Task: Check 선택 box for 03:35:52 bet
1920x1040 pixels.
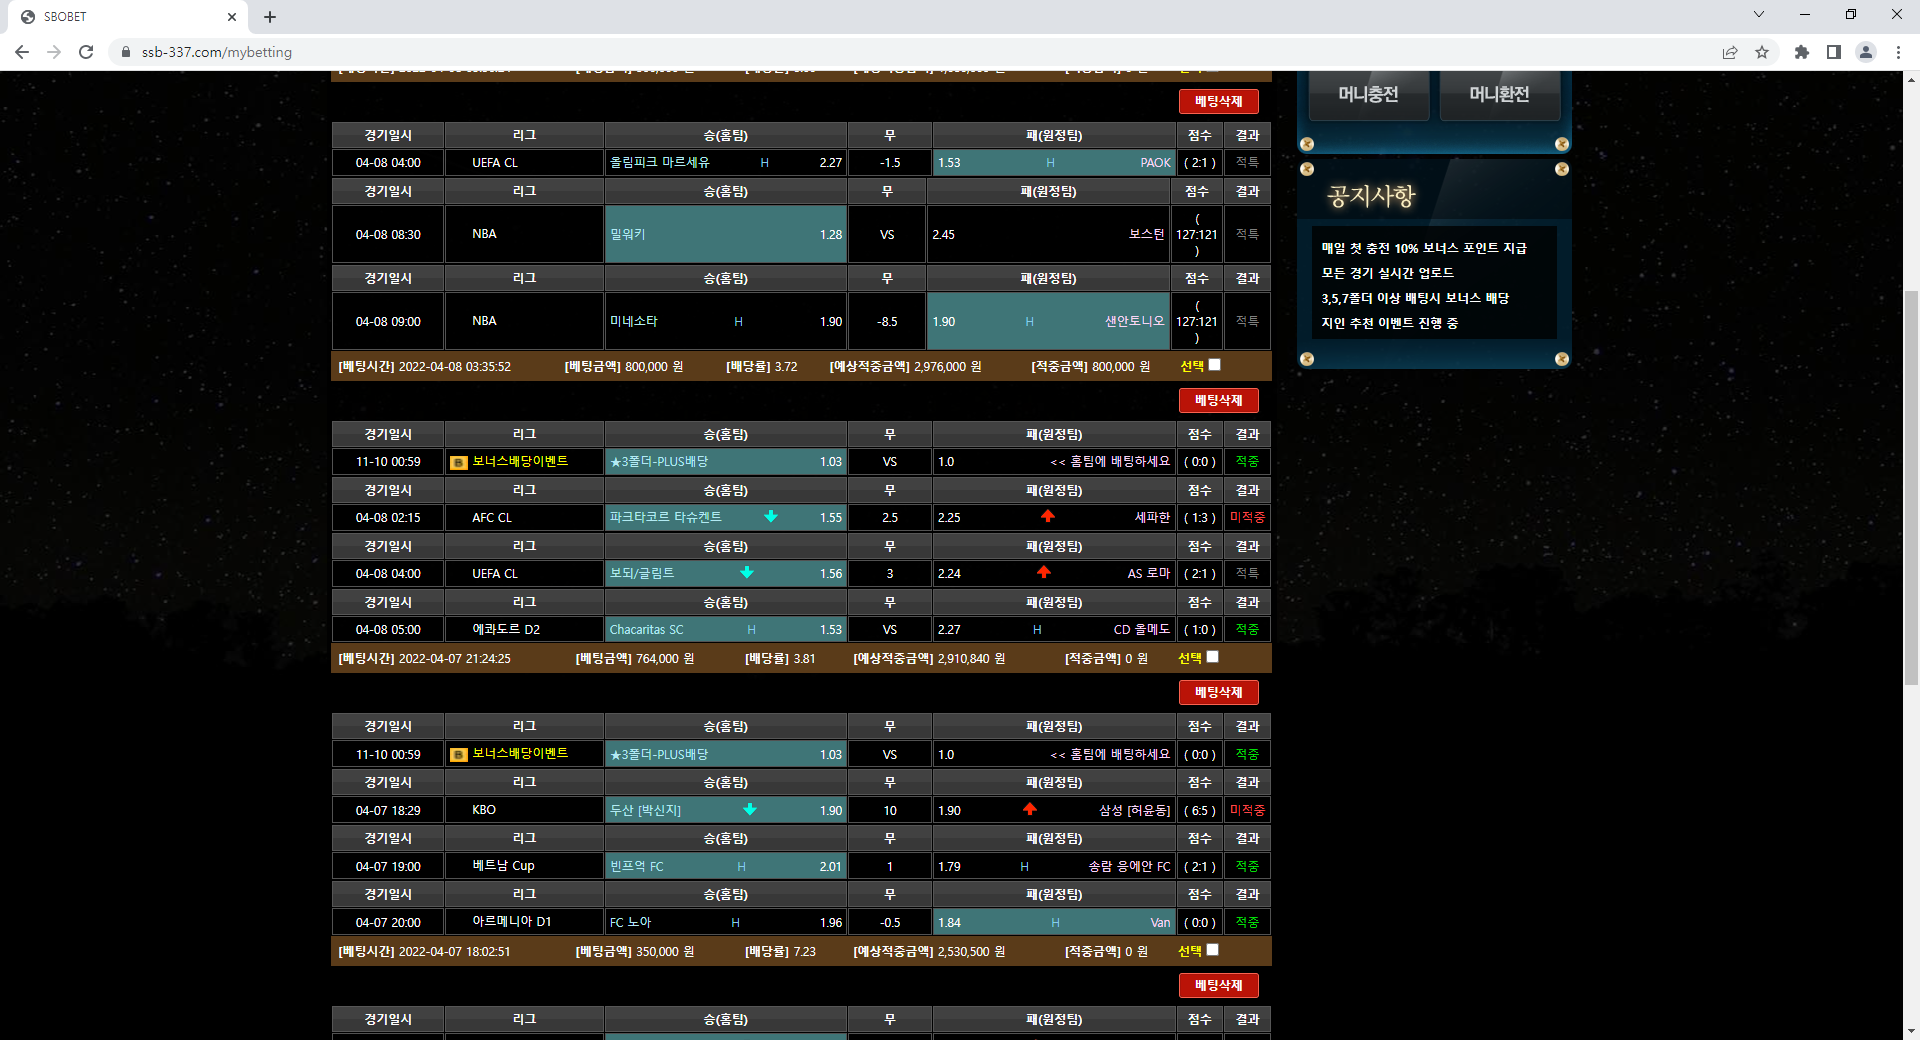Action: pyautogui.click(x=1215, y=365)
